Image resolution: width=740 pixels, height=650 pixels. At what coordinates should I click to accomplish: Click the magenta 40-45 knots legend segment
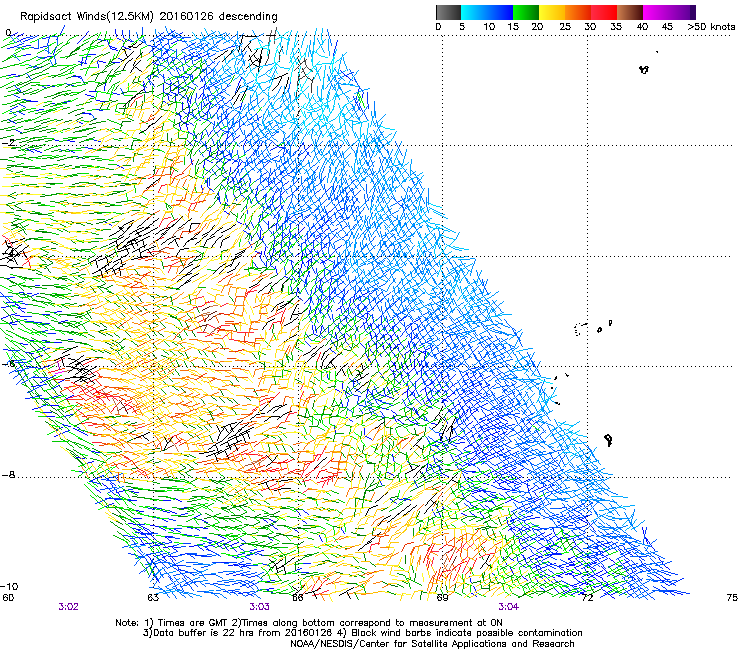click(x=656, y=12)
